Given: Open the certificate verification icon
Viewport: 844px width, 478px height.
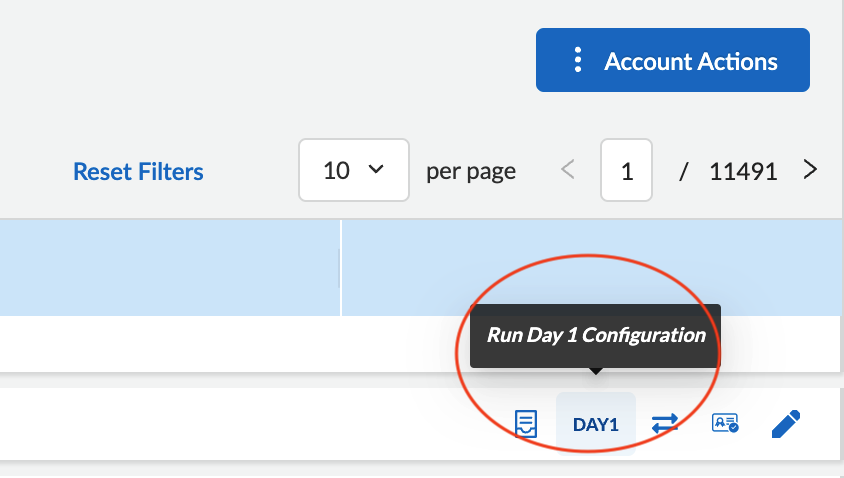Looking at the screenshot, I should (724, 424).
